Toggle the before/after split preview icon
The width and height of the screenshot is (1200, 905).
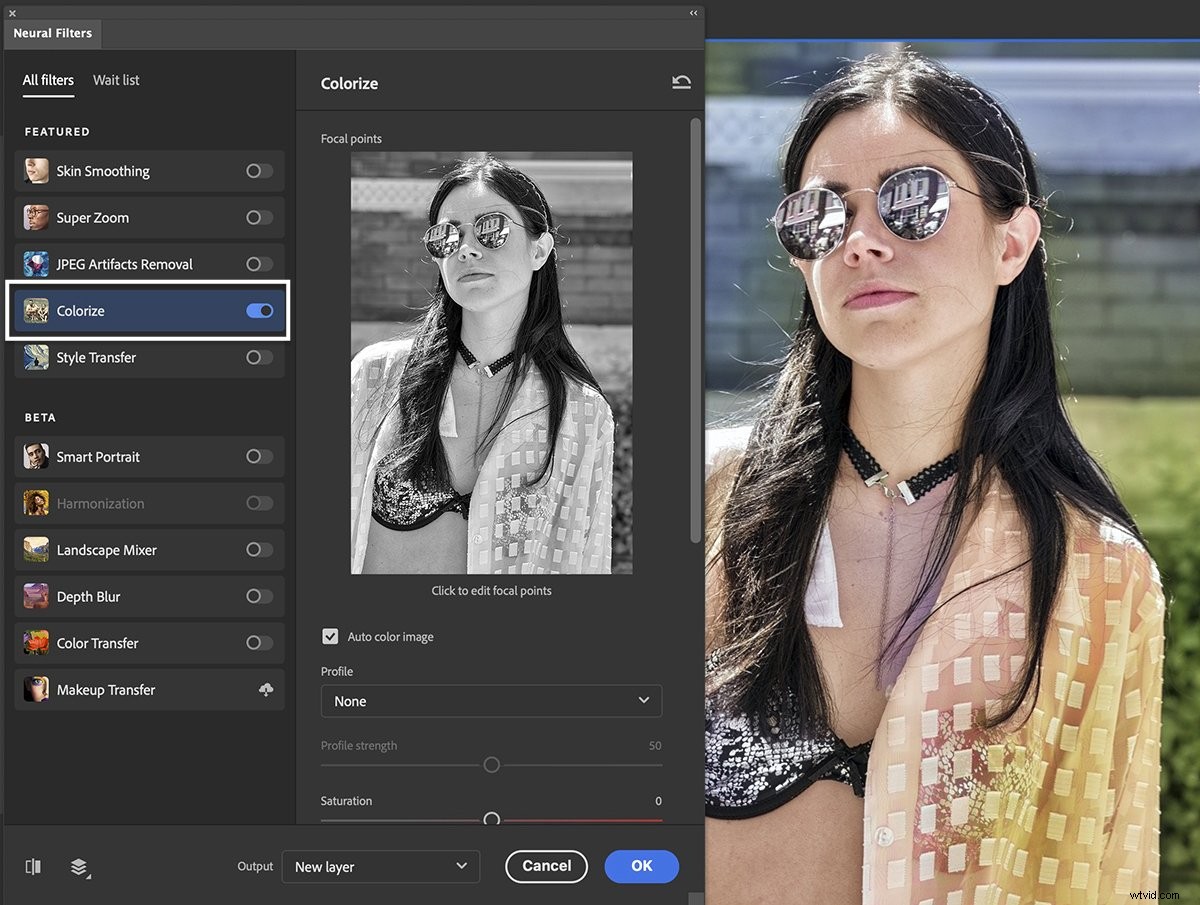click(33, 867)
